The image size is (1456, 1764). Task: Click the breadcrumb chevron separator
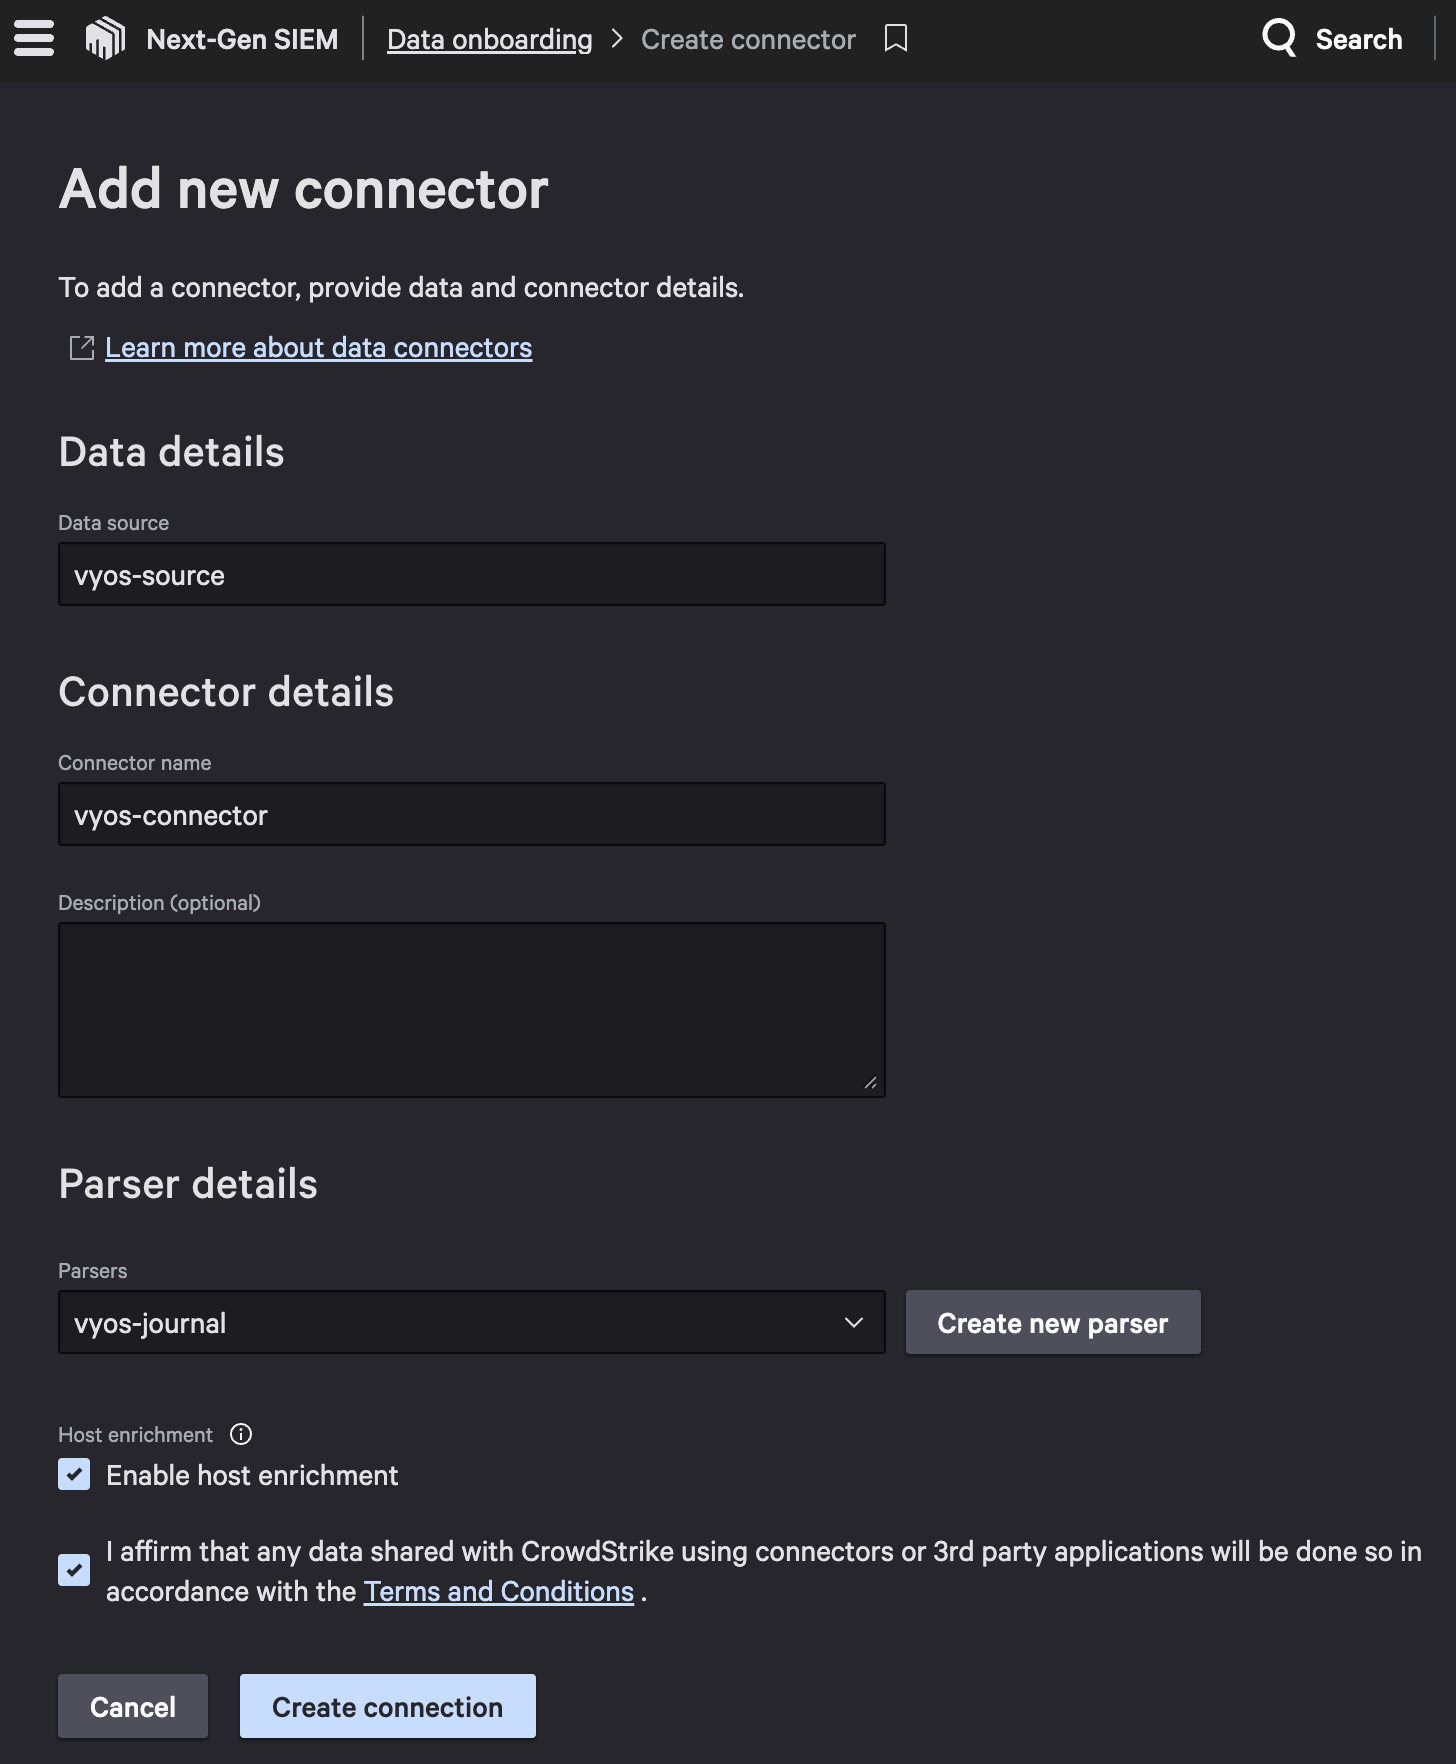click(x=617, y=39)
